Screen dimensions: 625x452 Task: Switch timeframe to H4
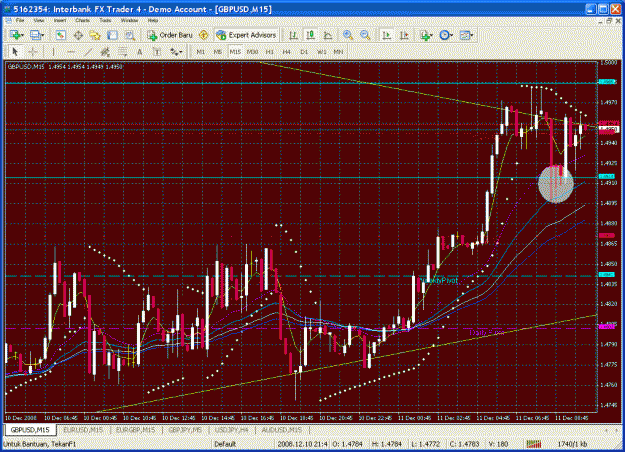(287, 52)
